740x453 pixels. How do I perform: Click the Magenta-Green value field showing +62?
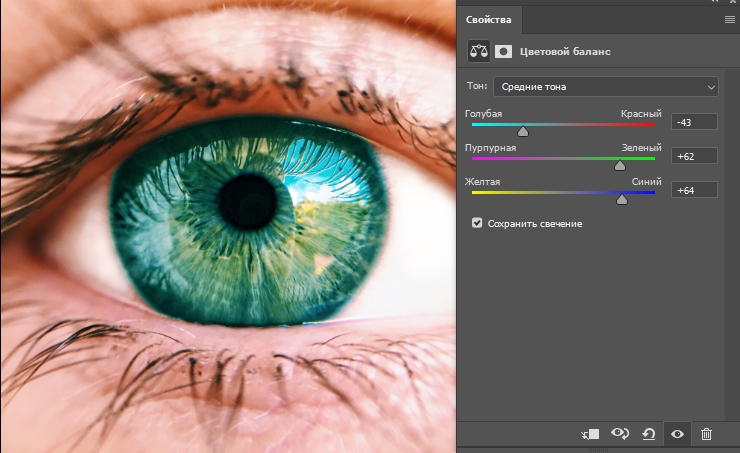694,156
